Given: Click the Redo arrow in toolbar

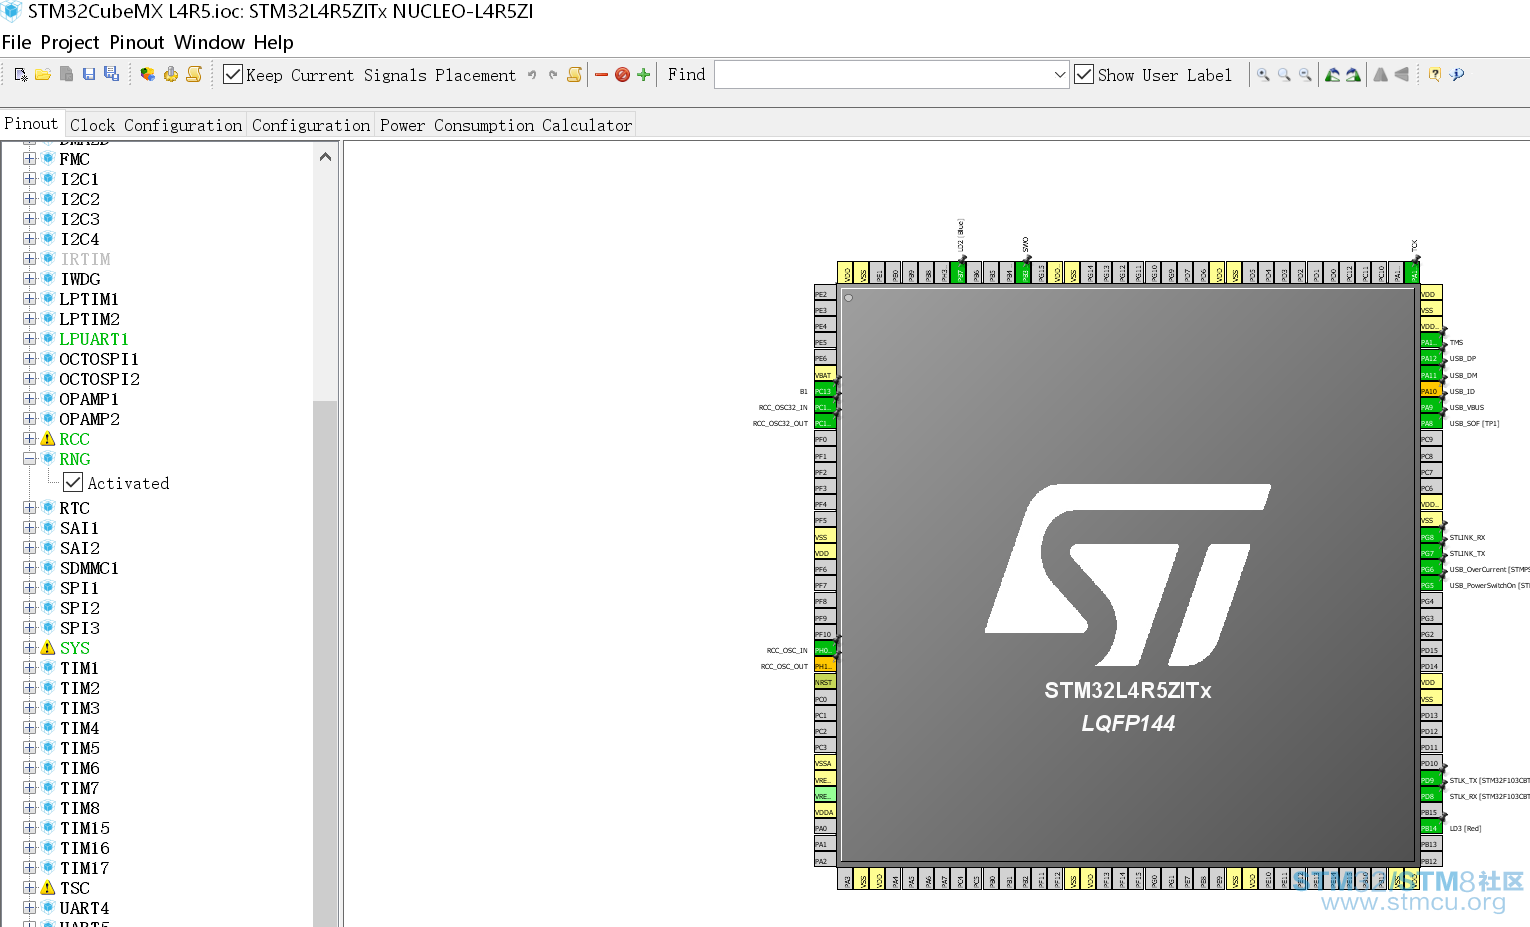Looking at the screenshot, I should 553,75.
